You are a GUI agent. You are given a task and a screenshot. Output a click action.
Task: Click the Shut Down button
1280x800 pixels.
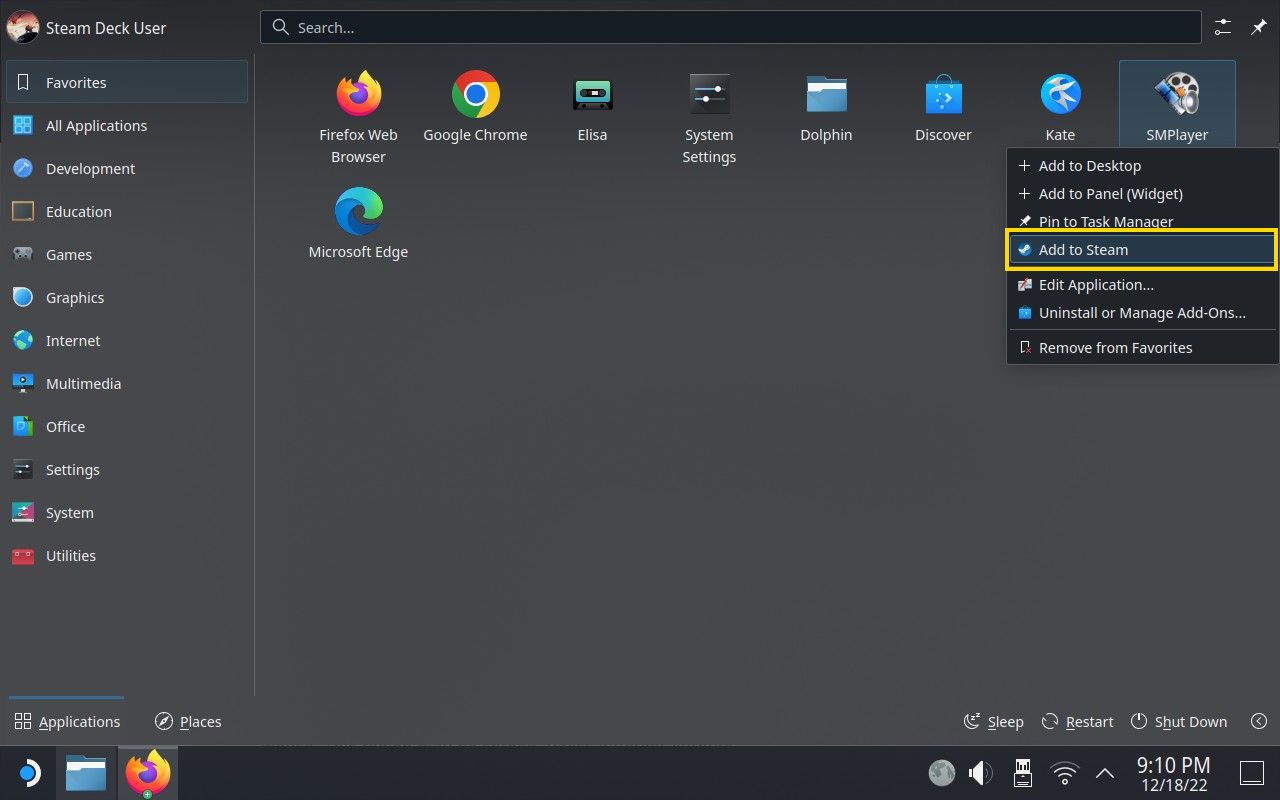tap(1179, 722)
